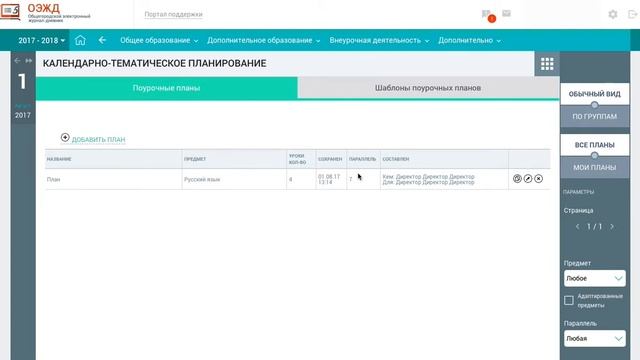
Task: Expand Внеурочная деятельность menu
Action: pos(379,40)
